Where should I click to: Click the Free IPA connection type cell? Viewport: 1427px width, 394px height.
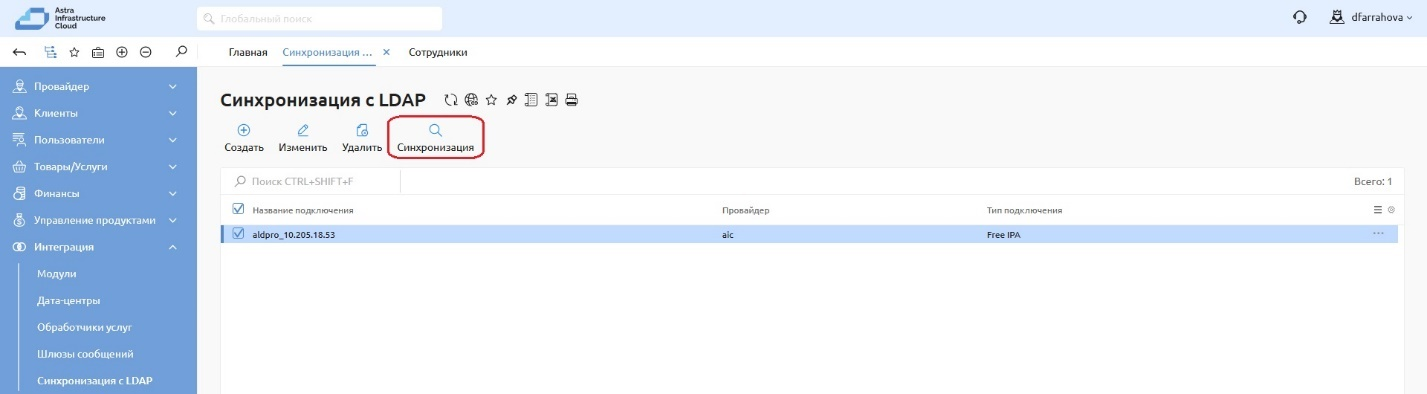click(x=1005, y=234)
